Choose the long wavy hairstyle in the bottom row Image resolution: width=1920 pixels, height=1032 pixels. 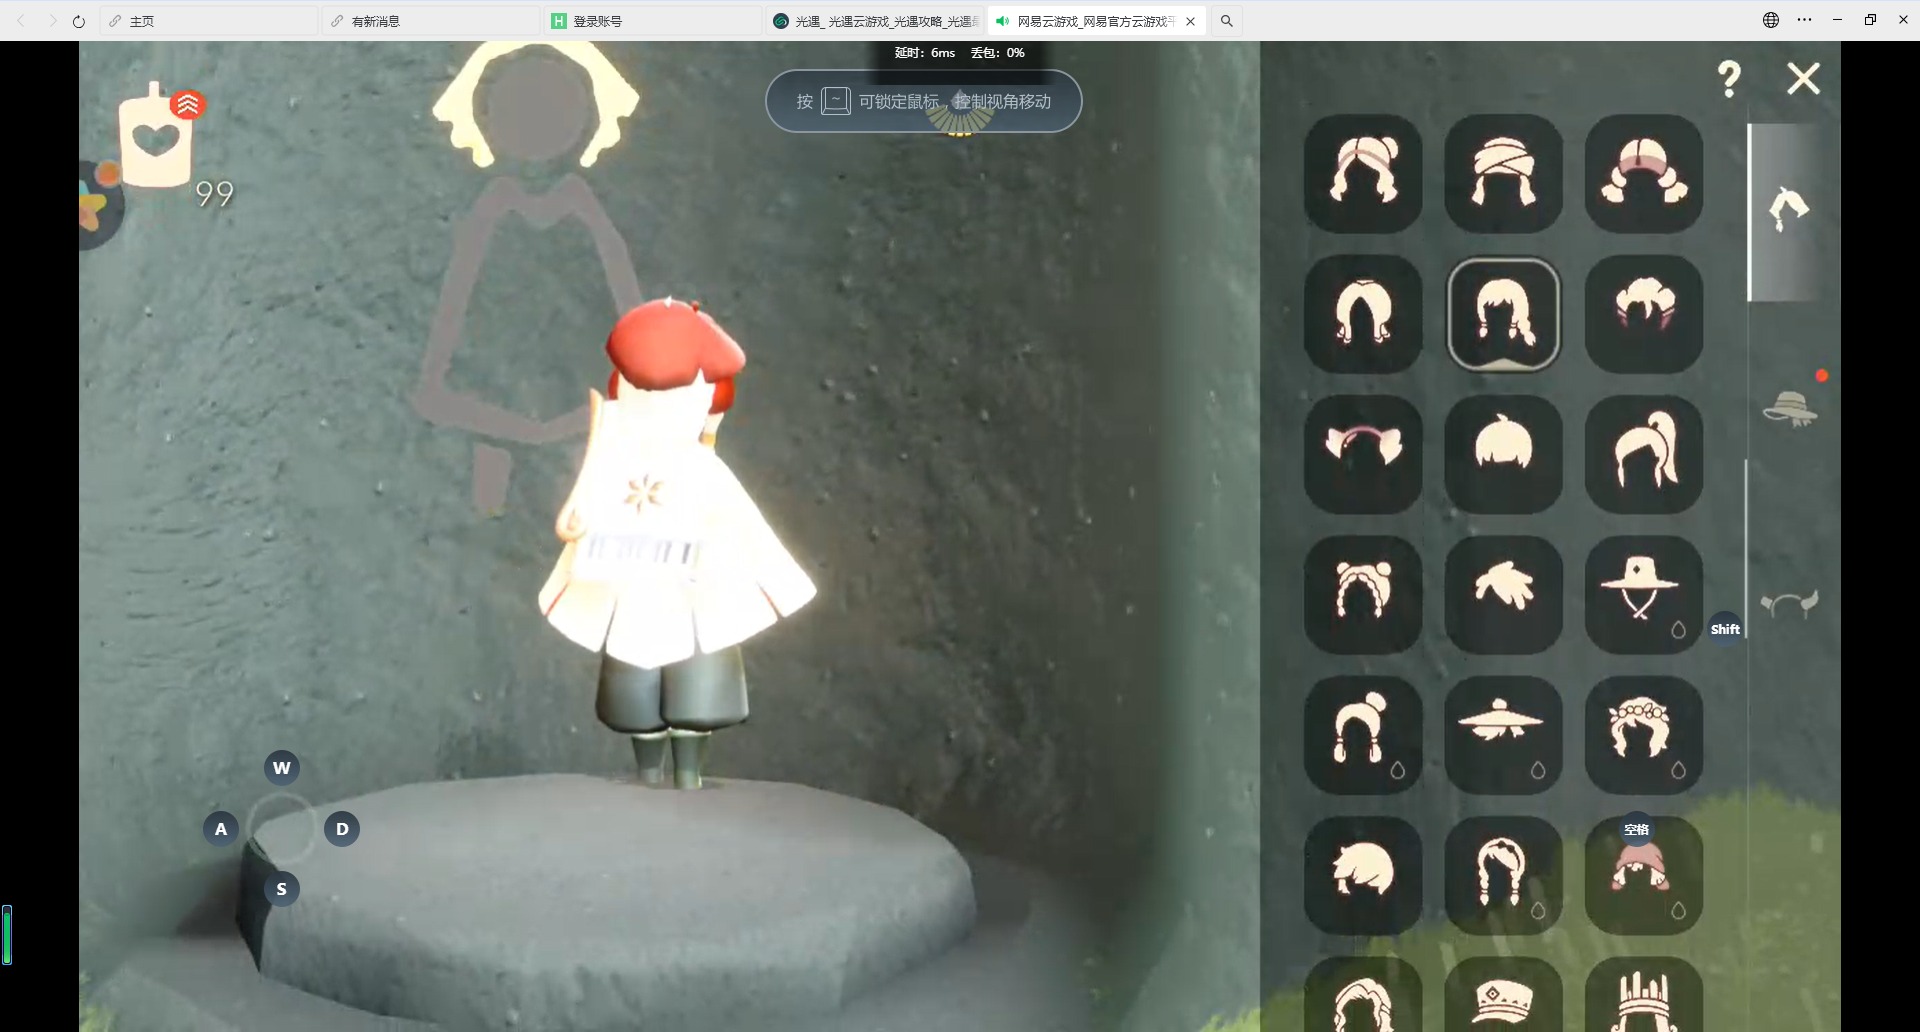pyautogui.click(x=1363, y=995)
